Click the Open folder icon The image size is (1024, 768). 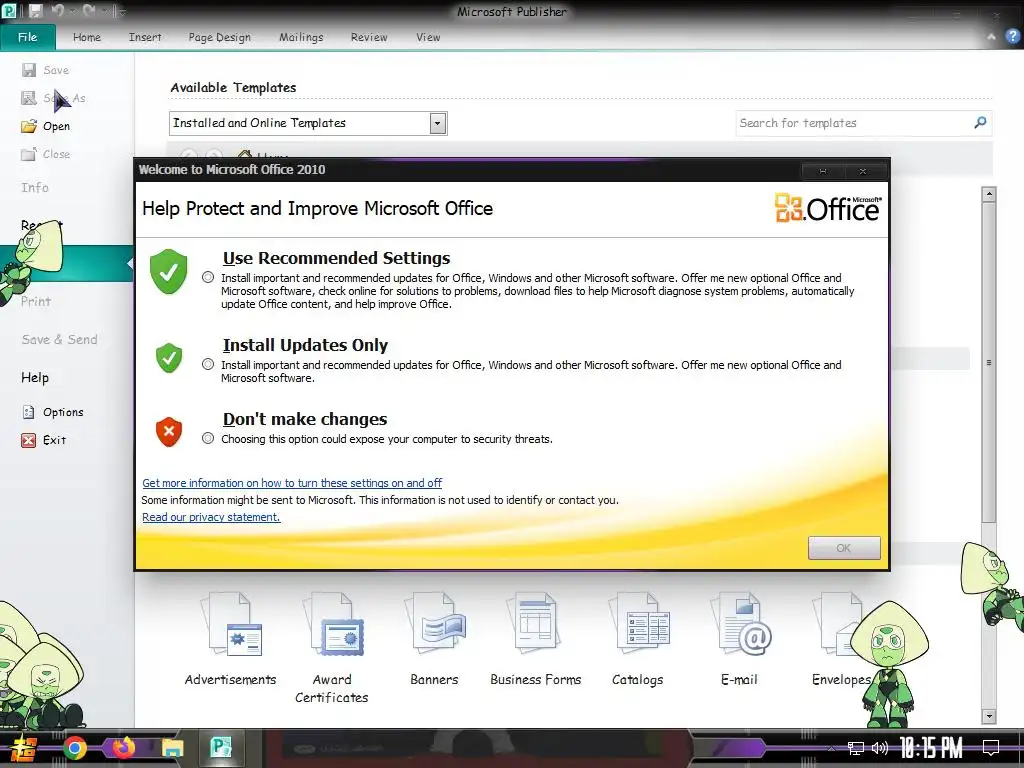pyautogui.click(x=28, y=126)
